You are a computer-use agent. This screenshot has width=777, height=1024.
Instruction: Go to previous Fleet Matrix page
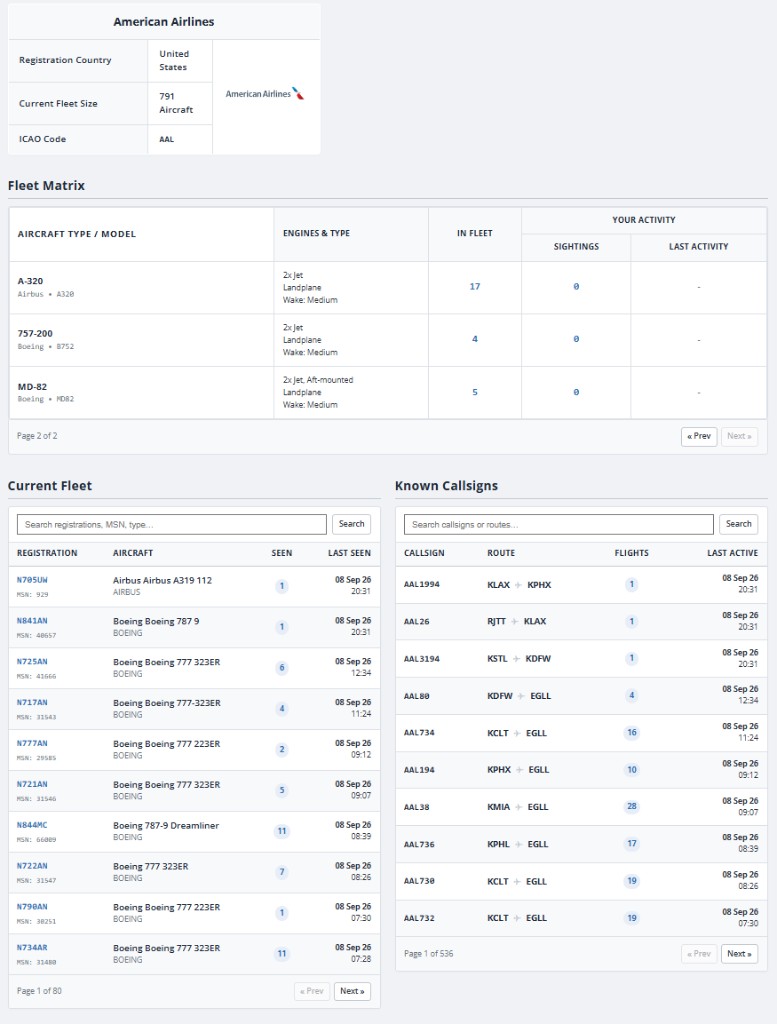(699, 436)
